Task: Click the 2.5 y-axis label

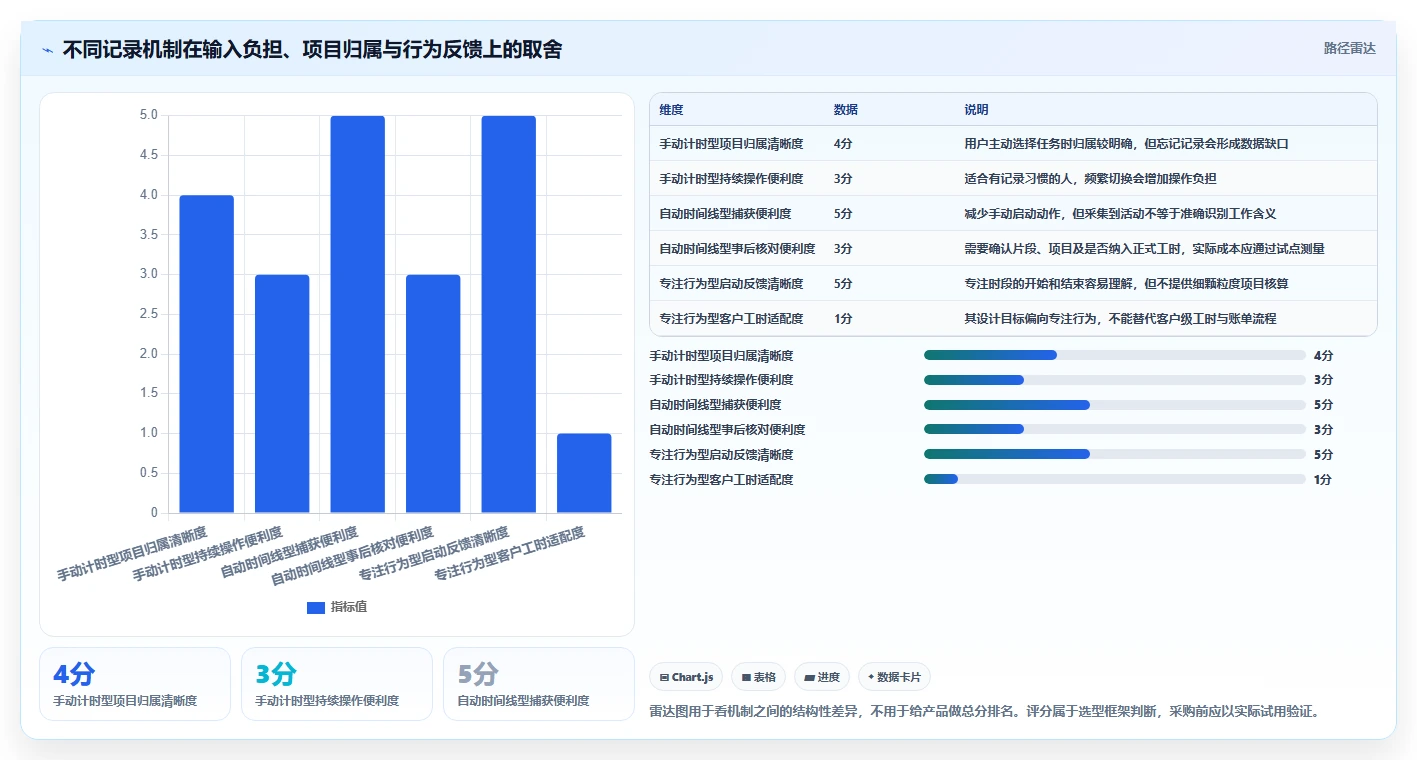Action: (148, 314)
